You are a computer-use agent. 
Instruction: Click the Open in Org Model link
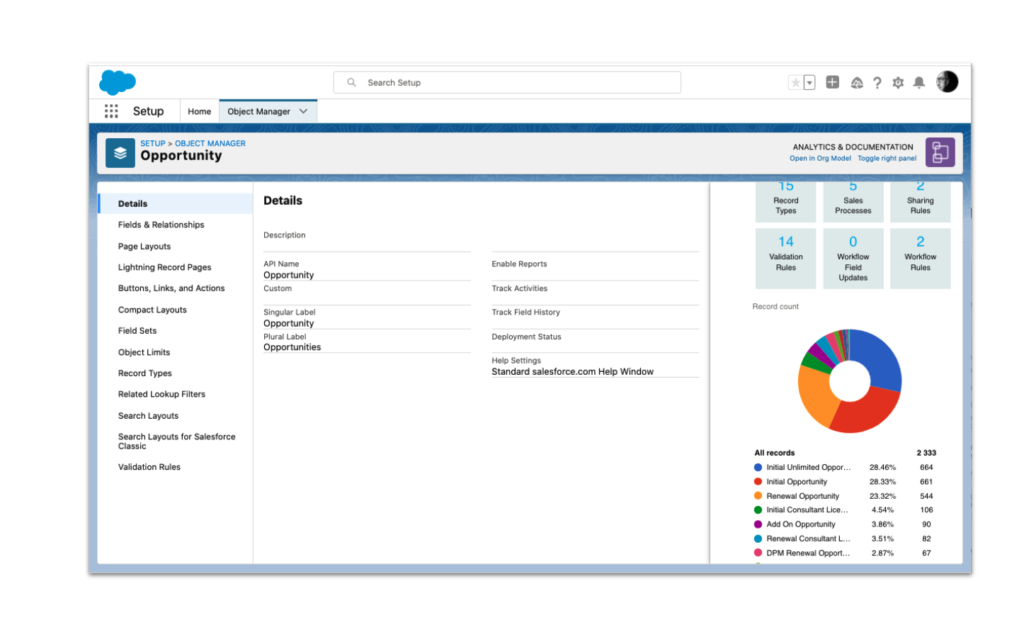point(820,158)
